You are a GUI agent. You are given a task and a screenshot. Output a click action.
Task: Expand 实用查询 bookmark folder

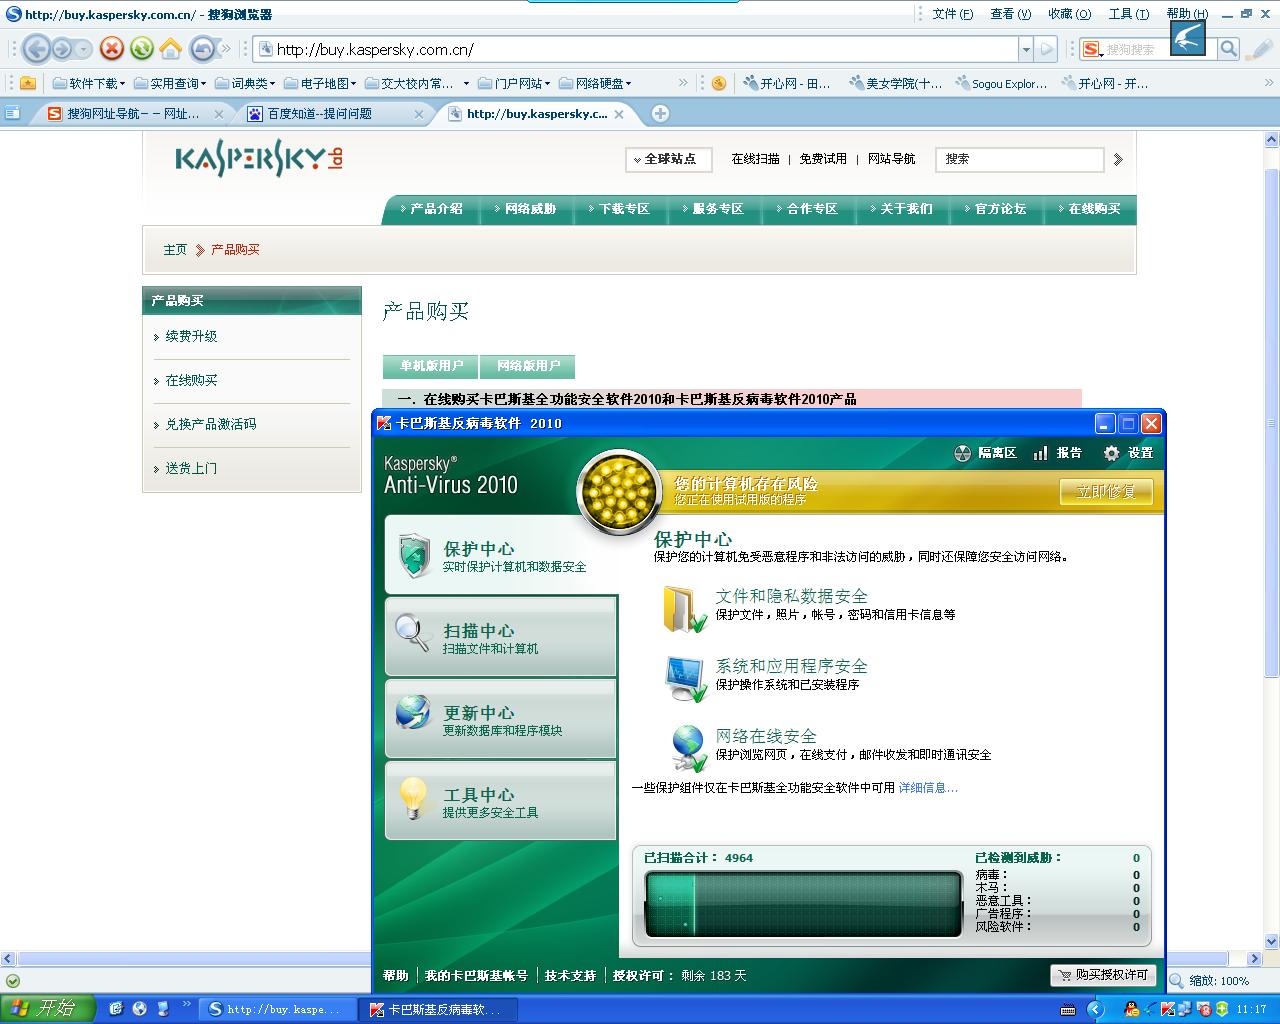point(168,83)
